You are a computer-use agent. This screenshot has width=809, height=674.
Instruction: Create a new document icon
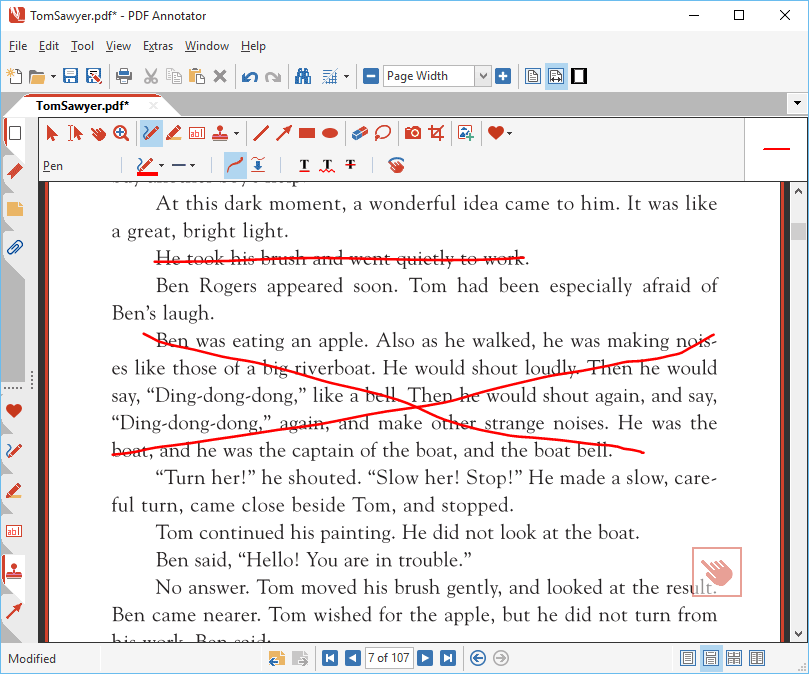point(14,76)
